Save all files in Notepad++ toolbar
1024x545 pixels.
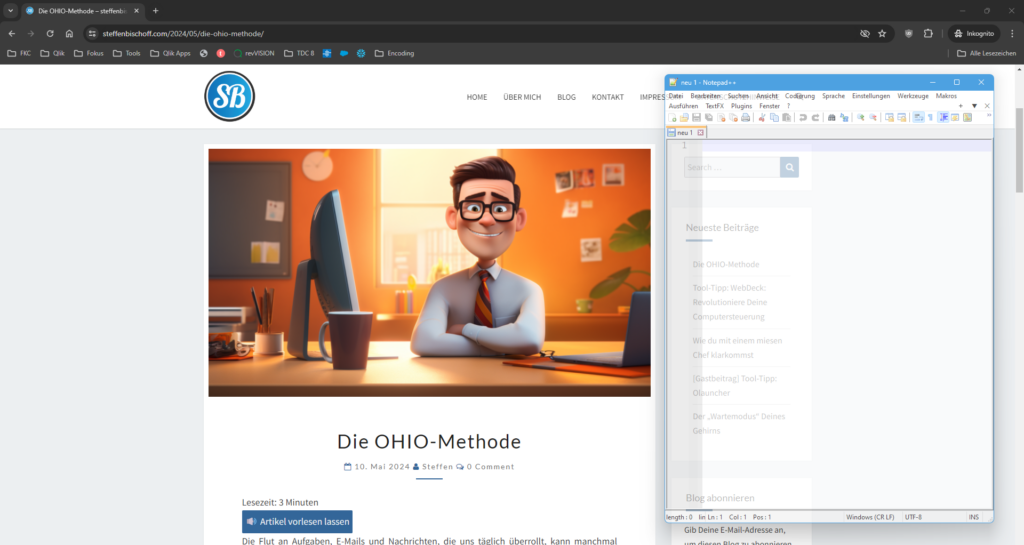click(x=709, y=117)
